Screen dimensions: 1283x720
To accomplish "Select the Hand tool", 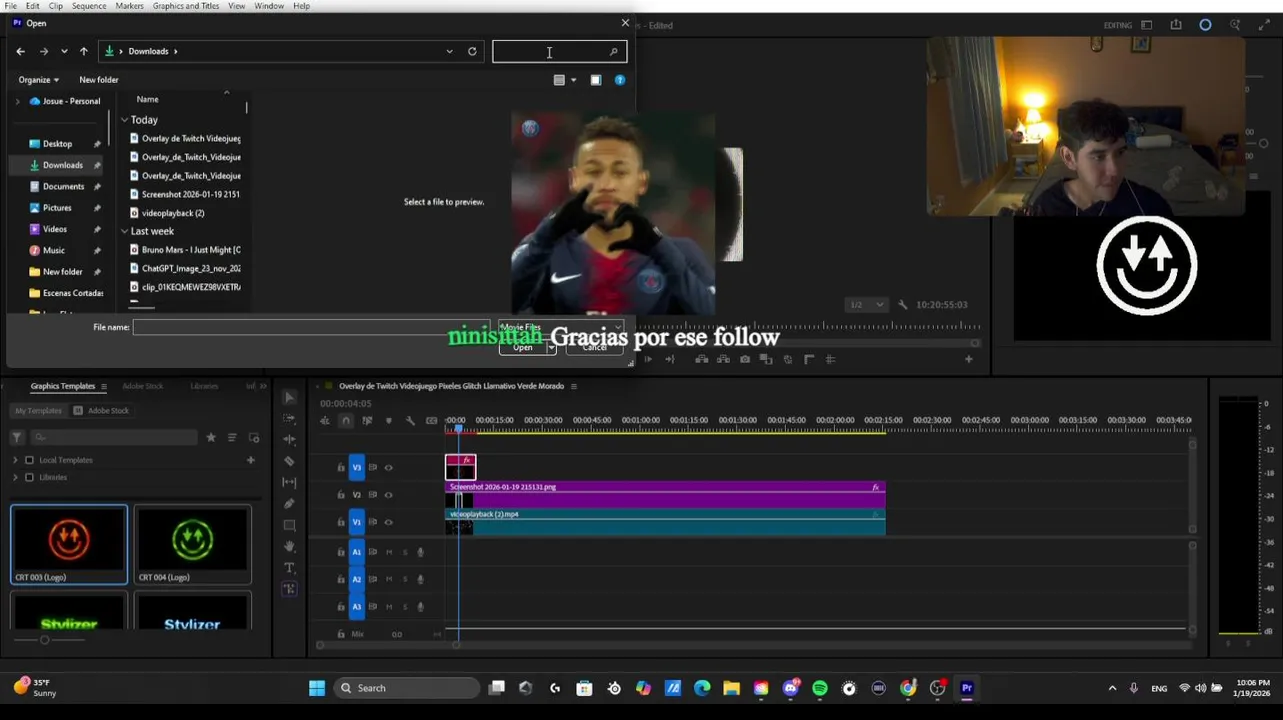I will click(289, 546).
